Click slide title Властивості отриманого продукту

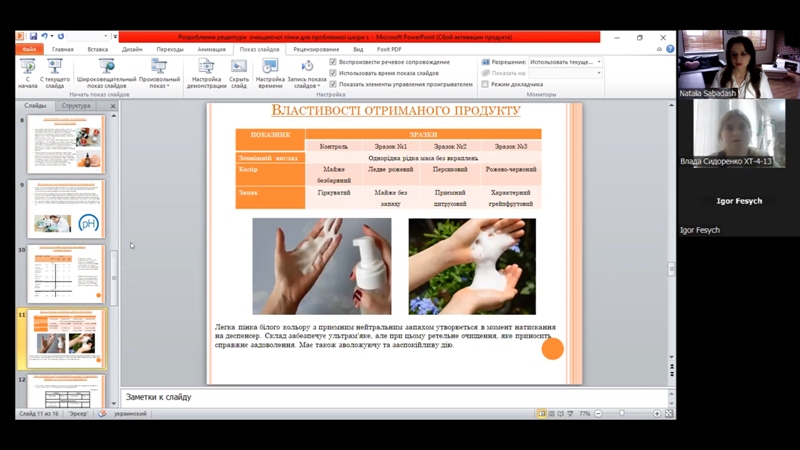point(395,110)
